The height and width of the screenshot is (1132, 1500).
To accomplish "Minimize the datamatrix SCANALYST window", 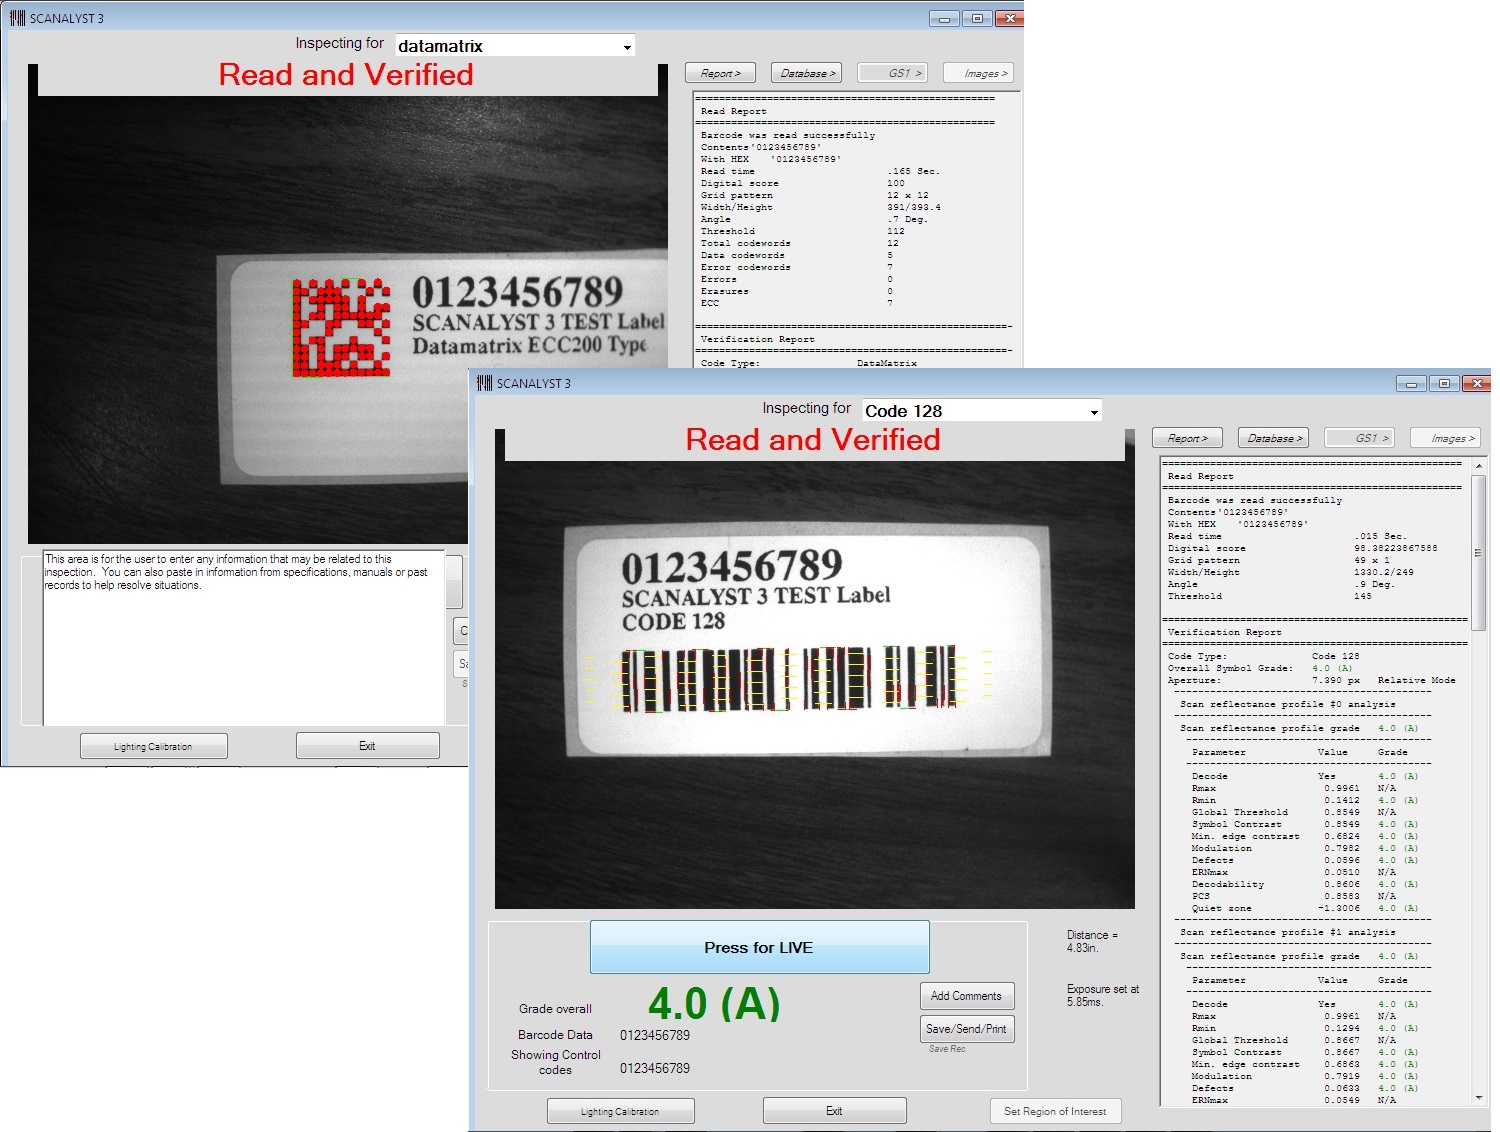I will click(944, 18).
